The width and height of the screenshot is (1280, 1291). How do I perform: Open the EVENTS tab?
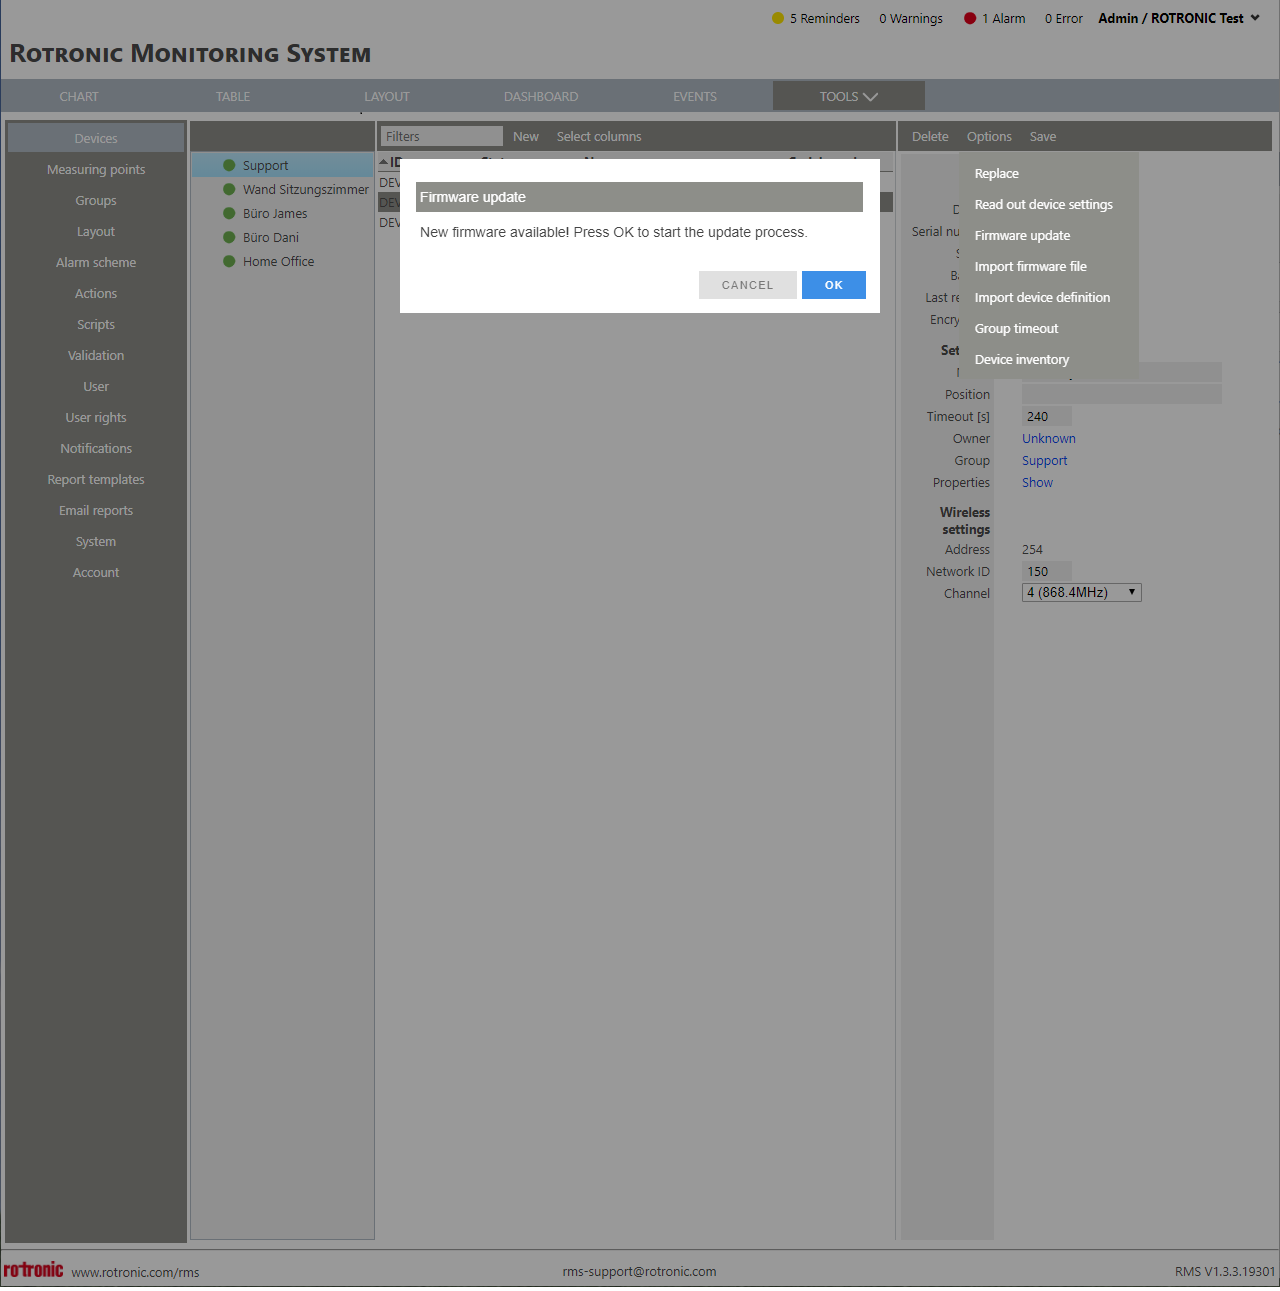(695, 97)
